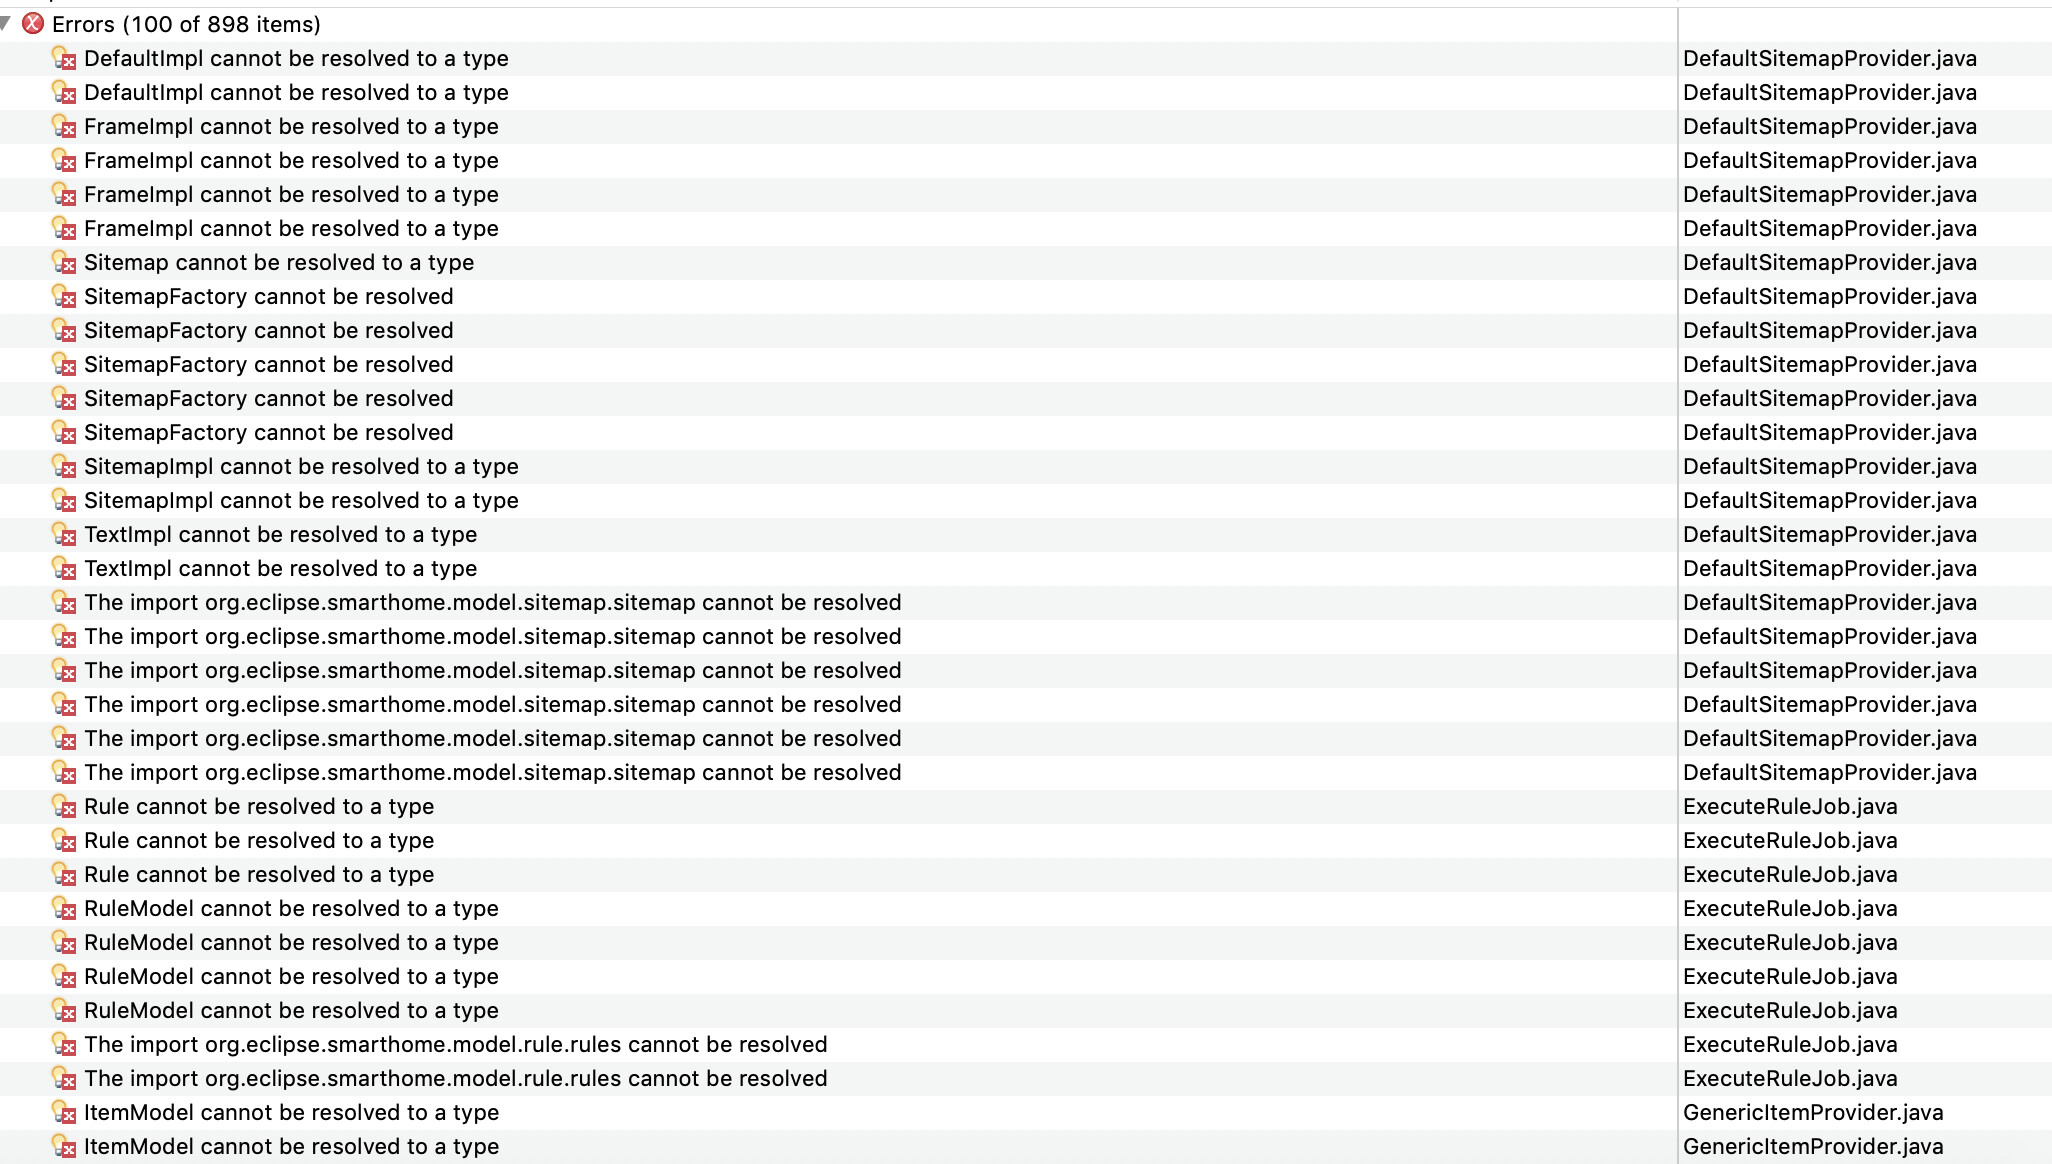Click quick-fix icon of first DefaultImpl error
Screen dimensions: 2052x1164
63,59
